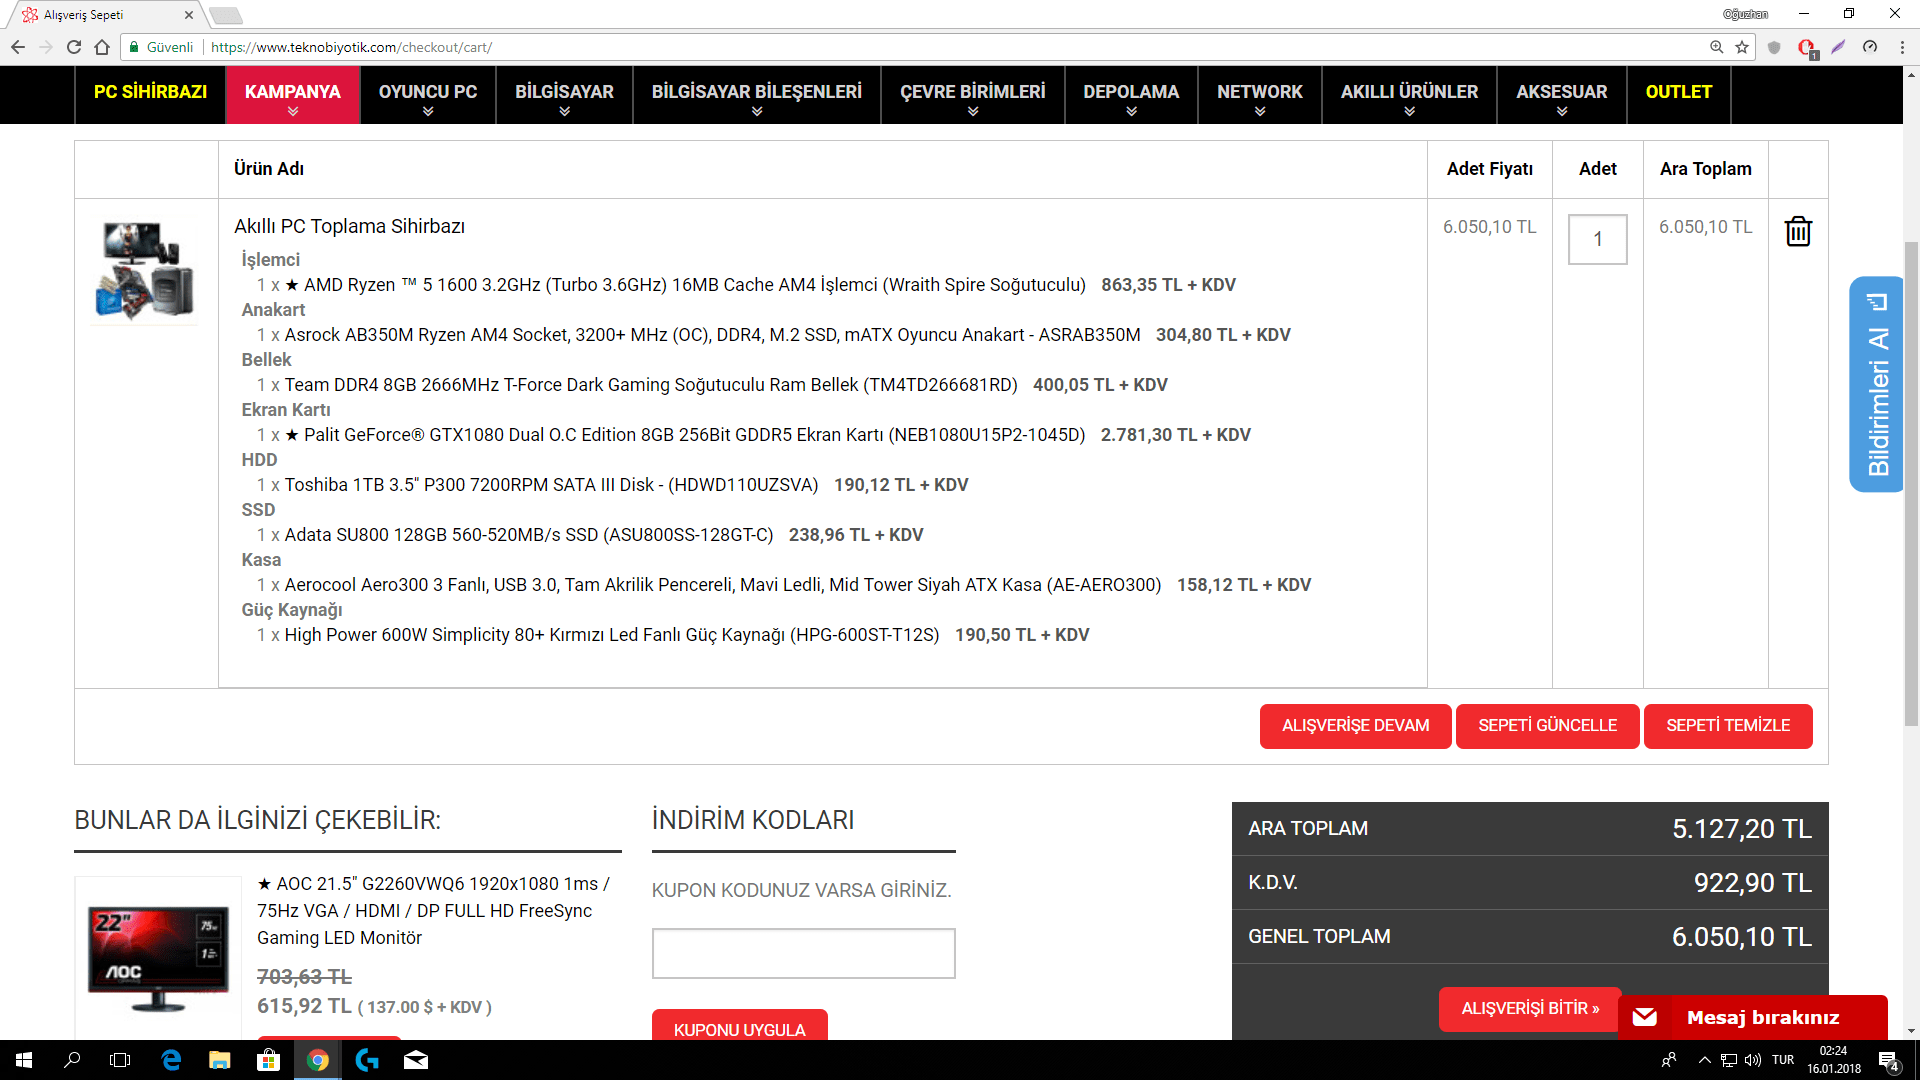This screenshot has width=1920, height=1080.
Task: Click the SEPETİ TEMİZLE button
Action: [1727, 726]
